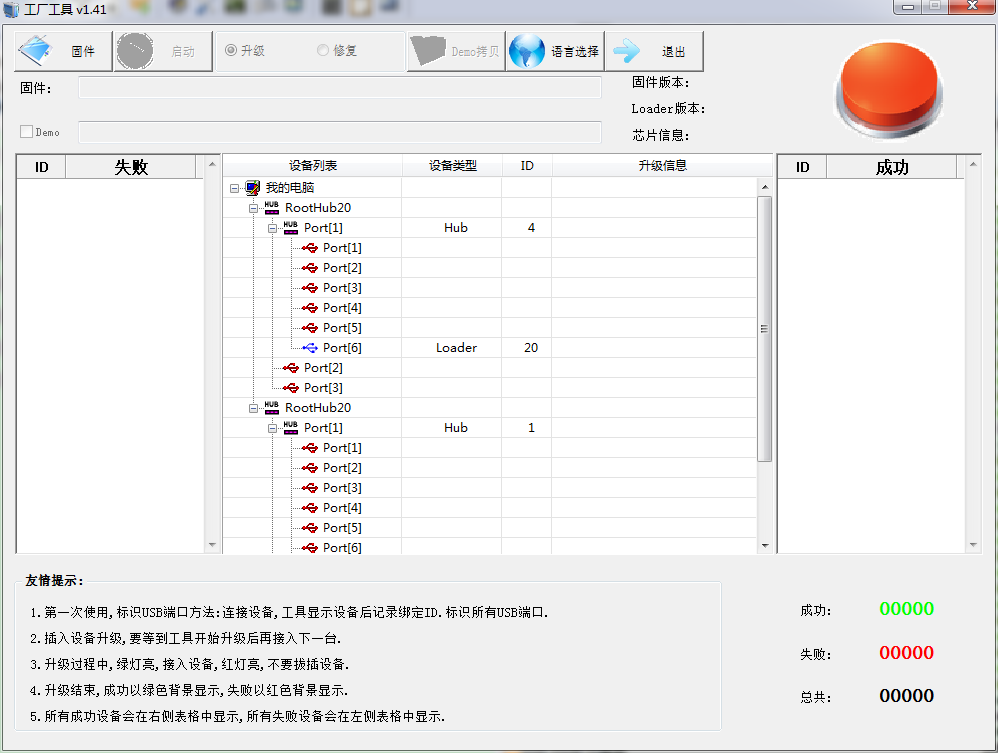This screenshot has height=753, width=998.
Task: Select the Port[1] hub icon with ID 1
Action: (291, 428)
